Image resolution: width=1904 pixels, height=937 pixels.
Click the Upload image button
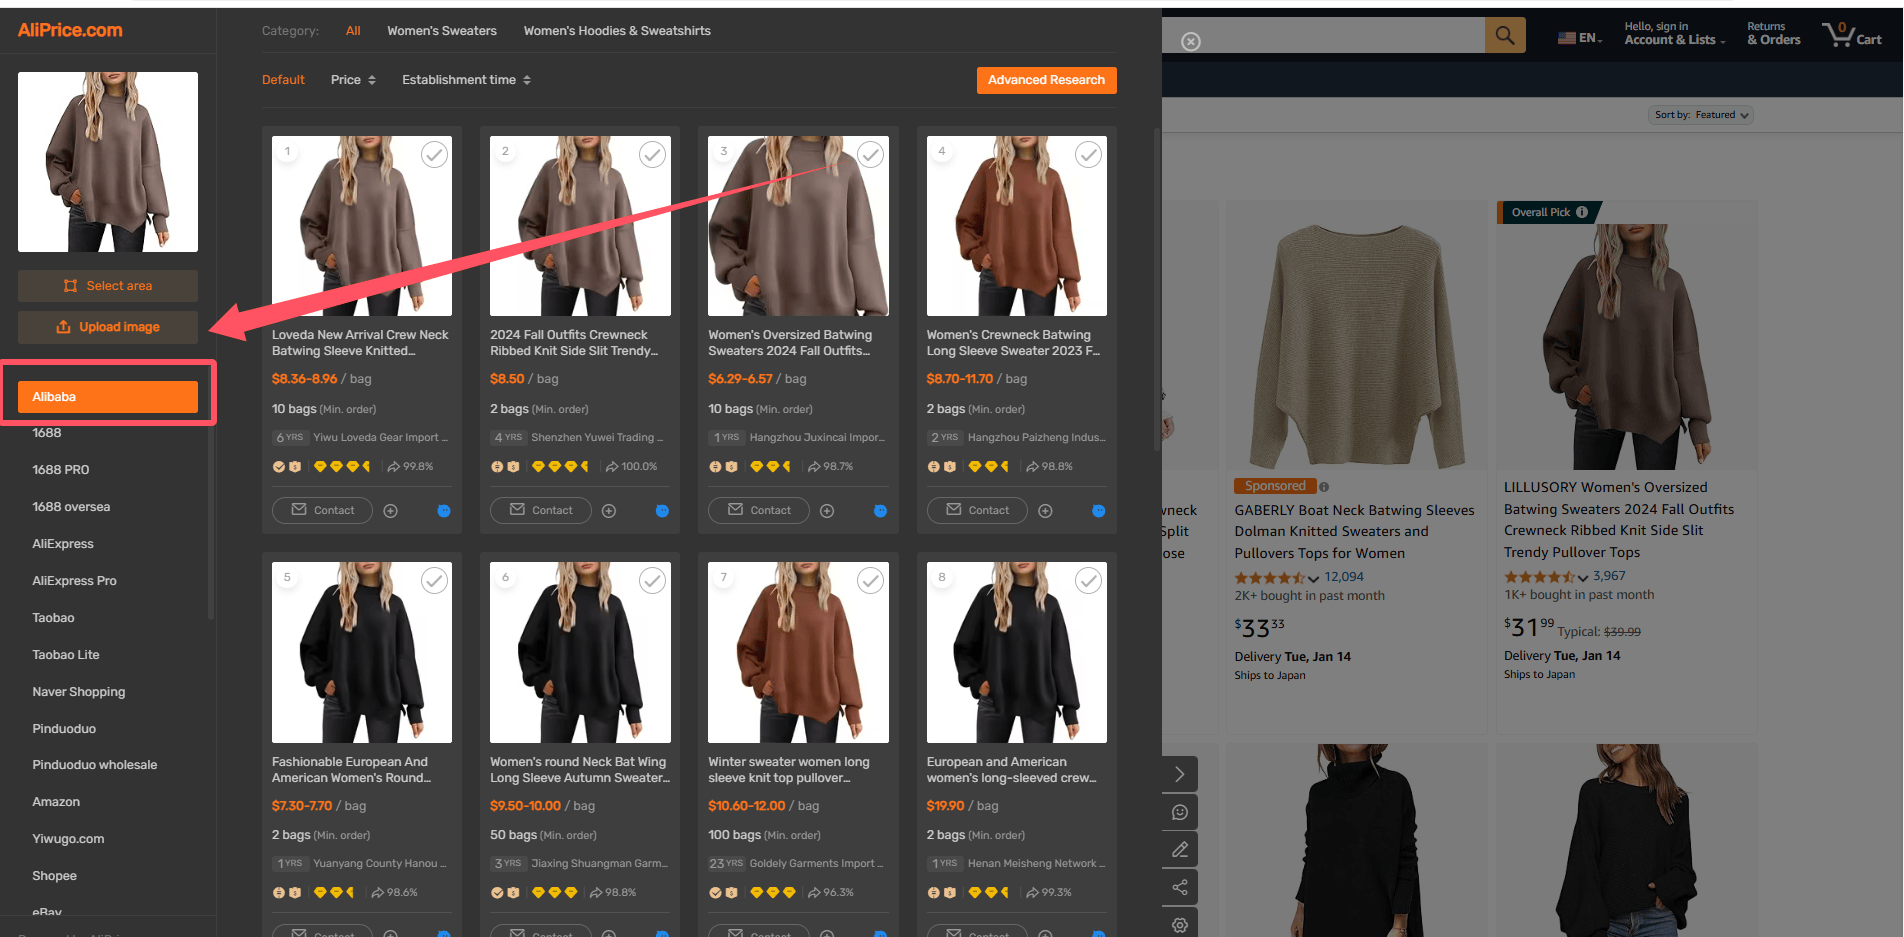(108, 327)
